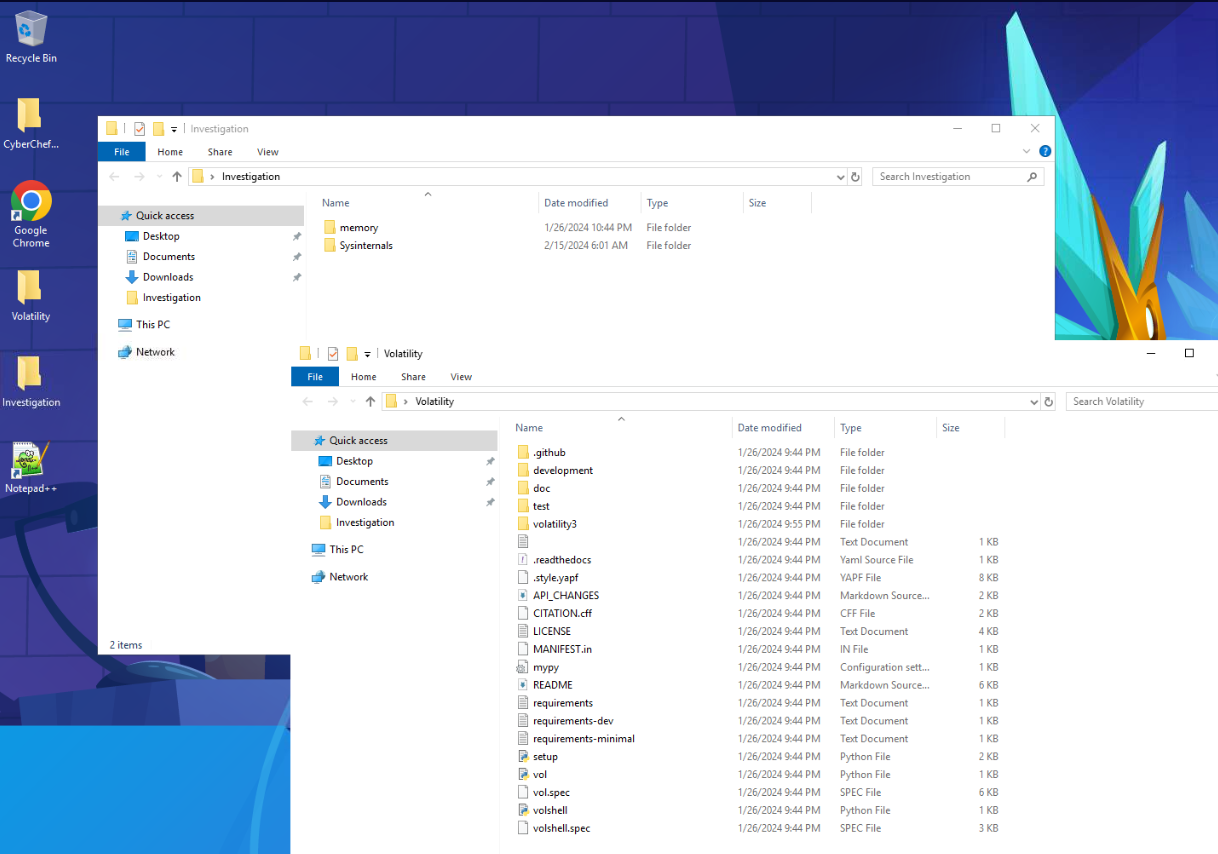
Task: Open the File menu in Volatility window
Action: point(315,377)
